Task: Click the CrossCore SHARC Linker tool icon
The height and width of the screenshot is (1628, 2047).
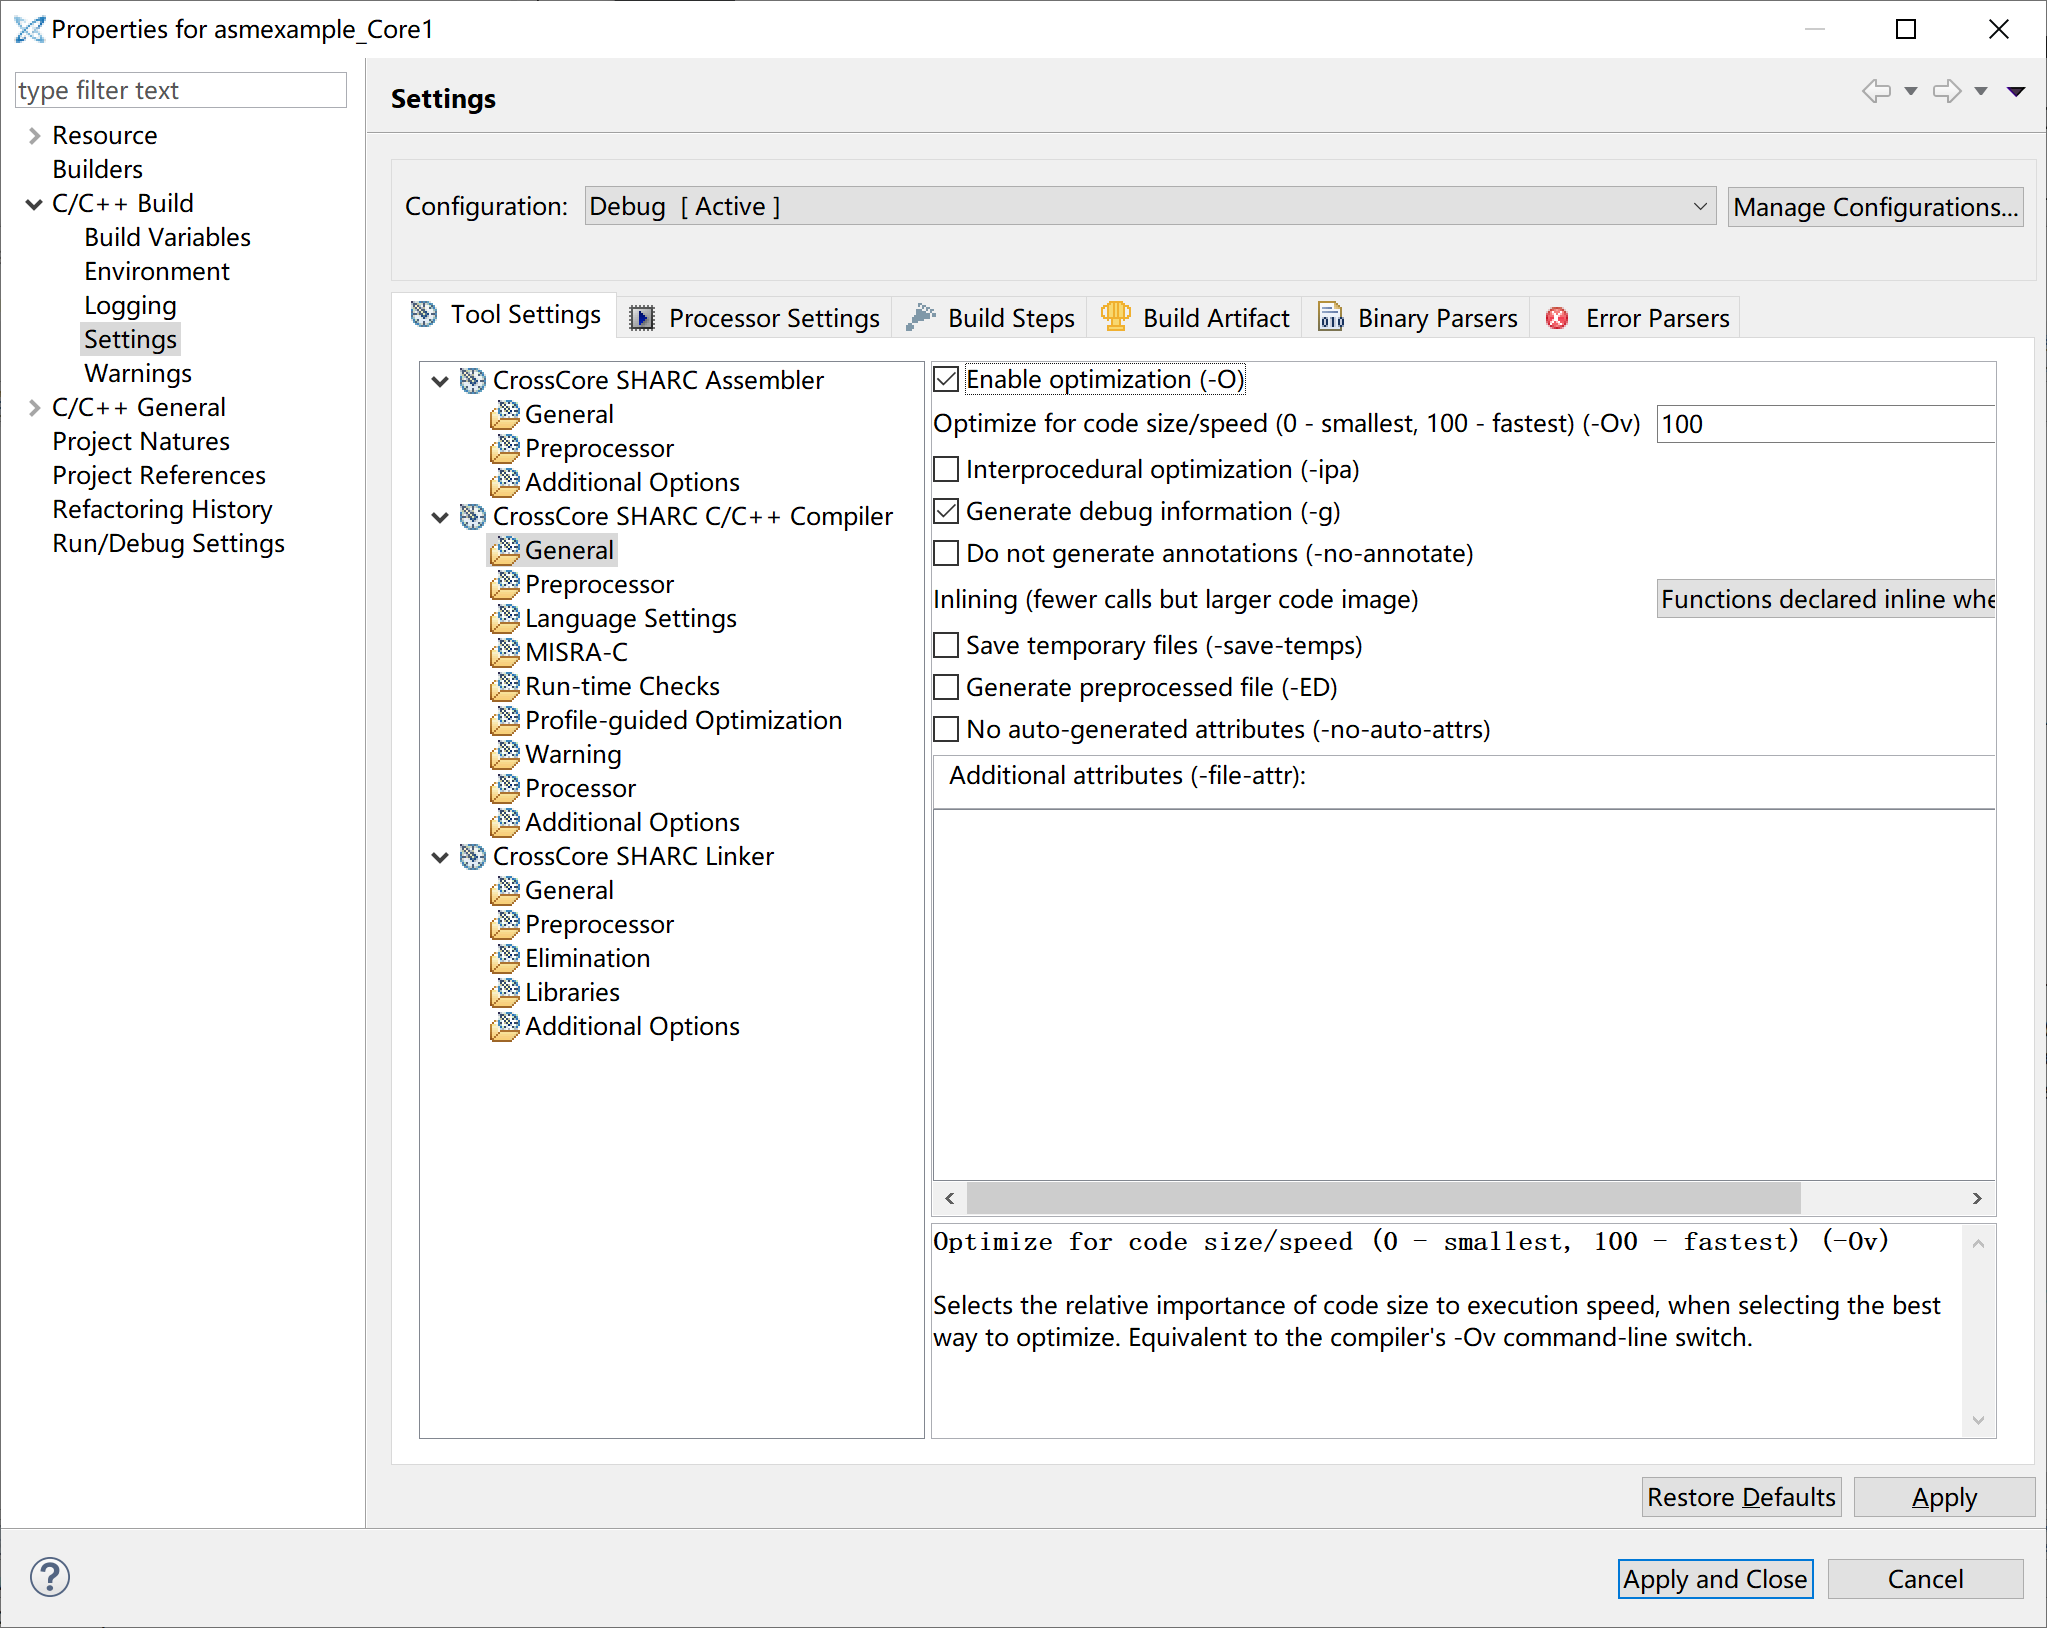Action: click(472, 856)
